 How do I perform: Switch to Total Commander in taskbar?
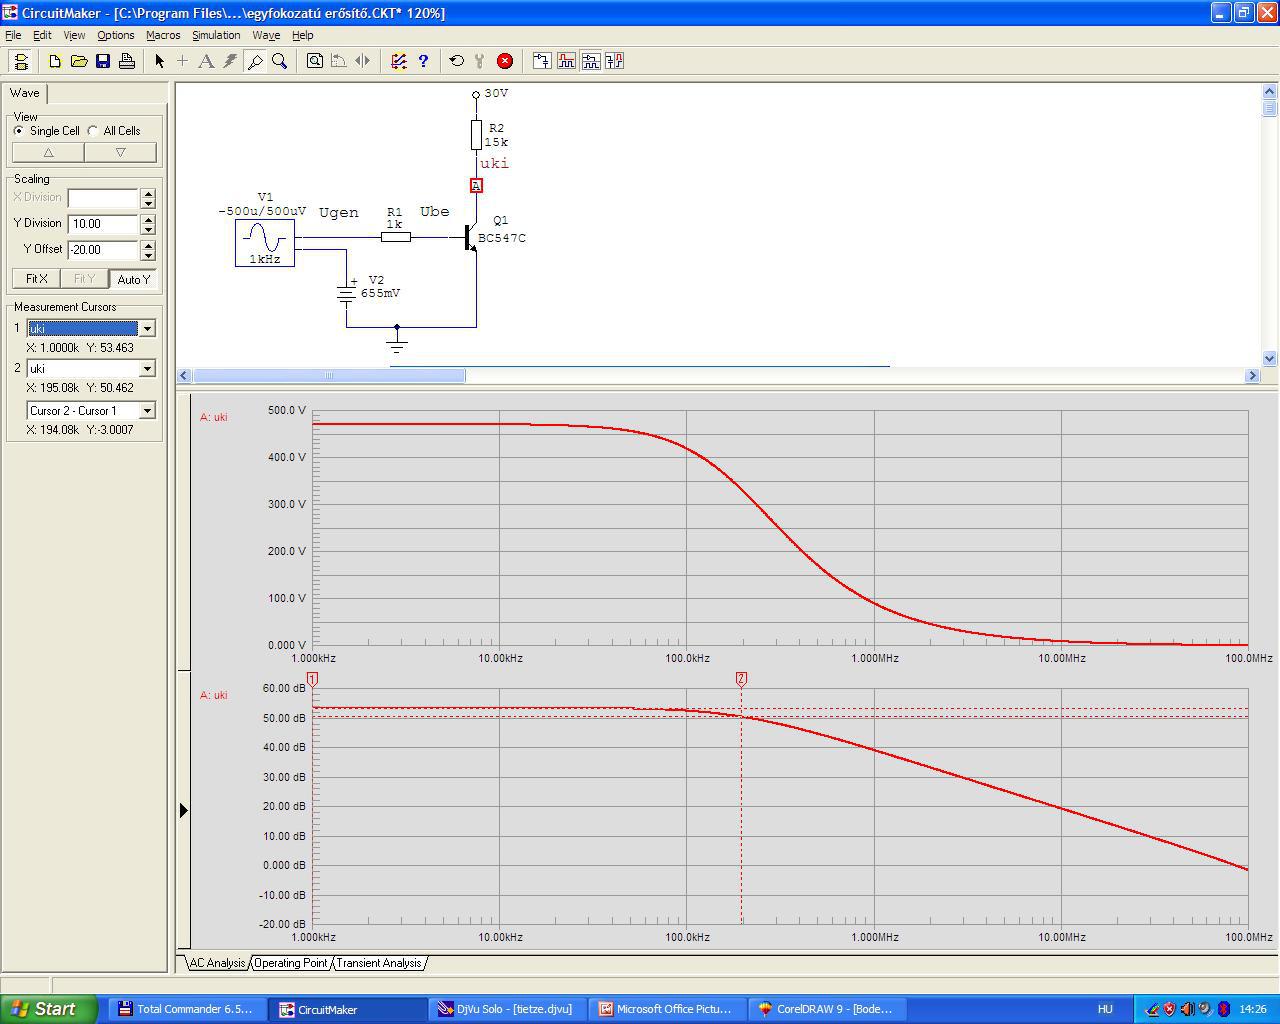[x=186, y=1009]
